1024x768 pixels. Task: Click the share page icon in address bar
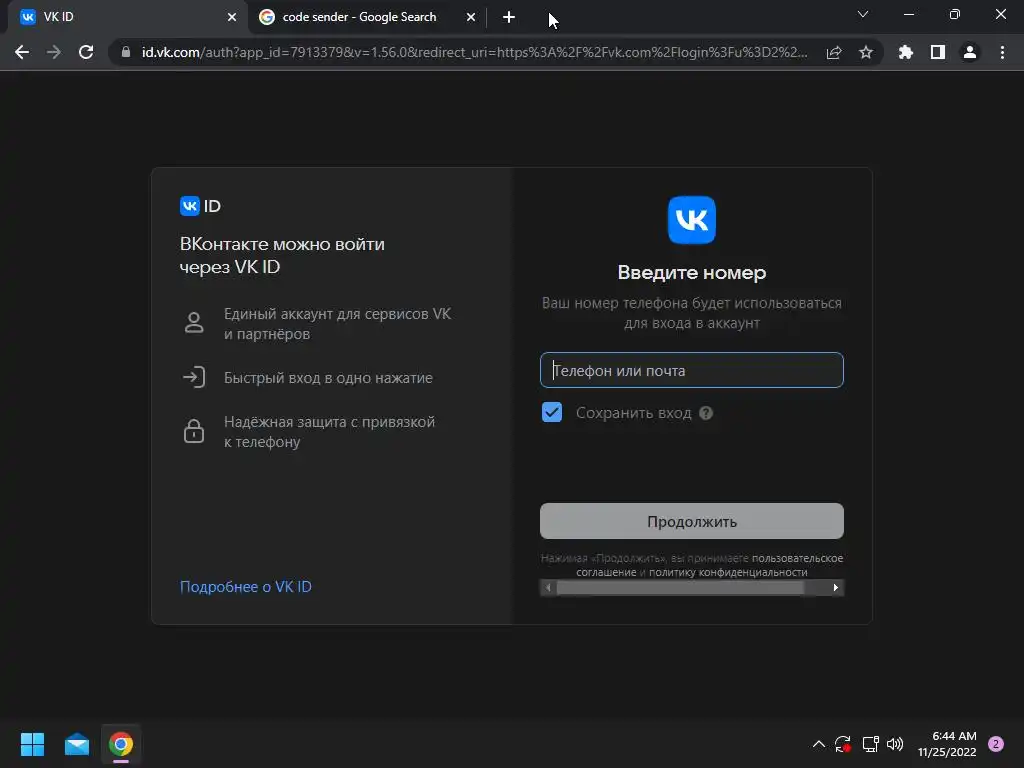point(833,52)
